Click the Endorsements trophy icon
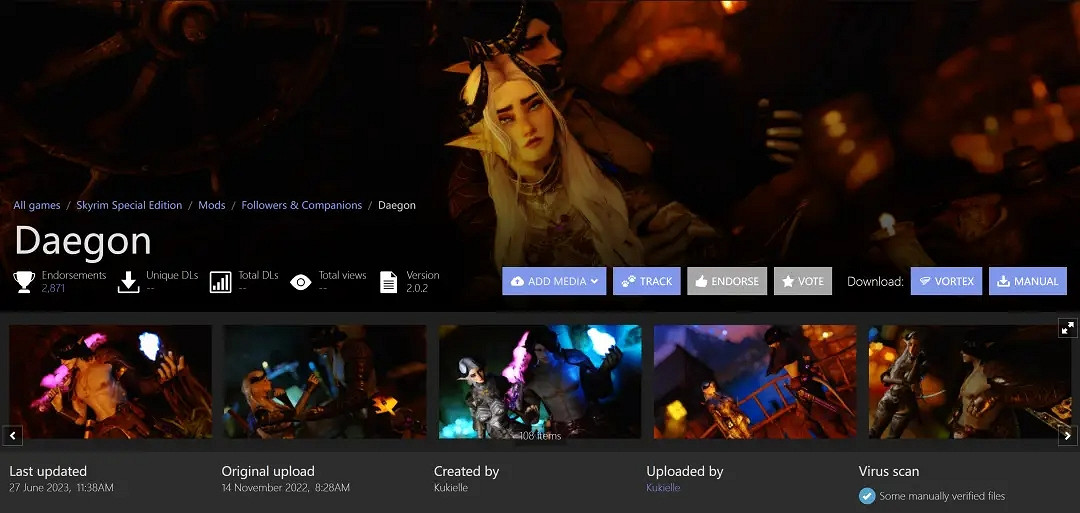 tap(24, 282)
